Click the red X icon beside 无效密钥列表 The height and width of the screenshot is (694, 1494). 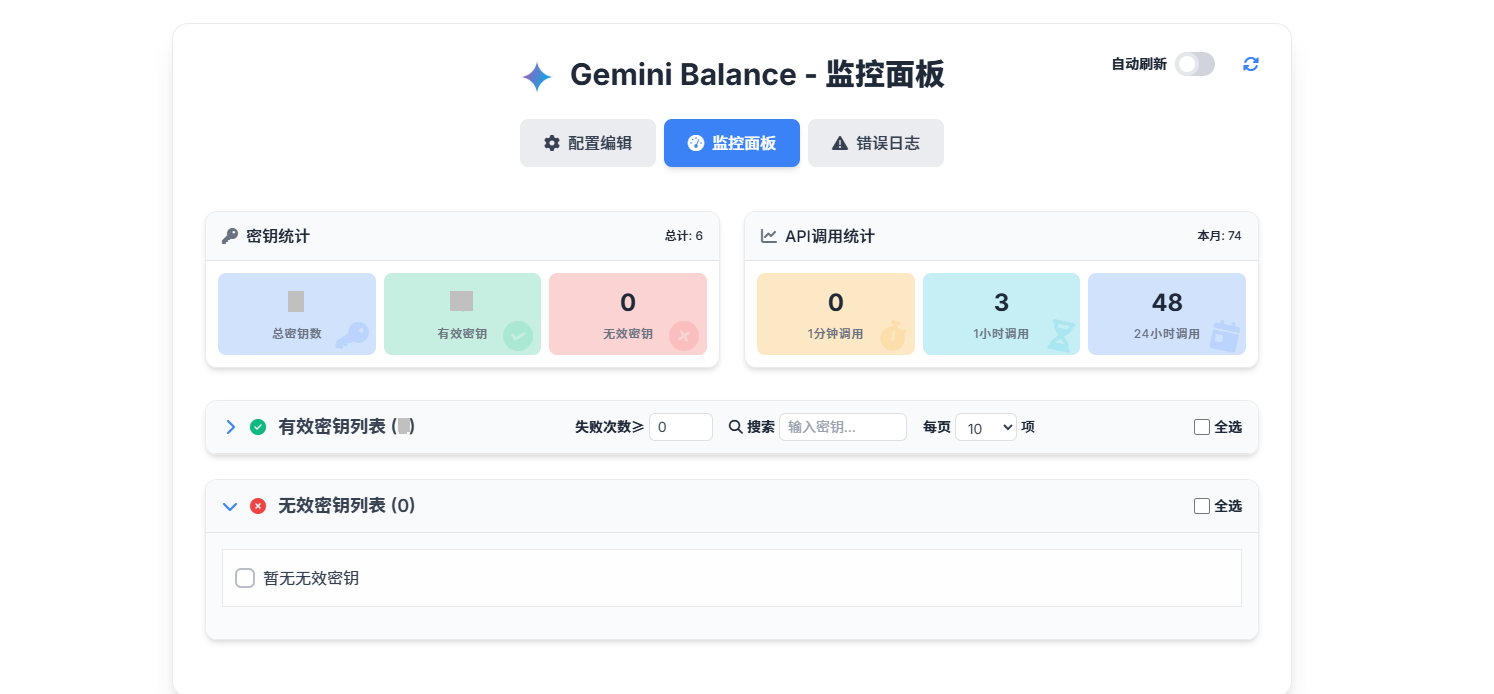tap(258, 506)
